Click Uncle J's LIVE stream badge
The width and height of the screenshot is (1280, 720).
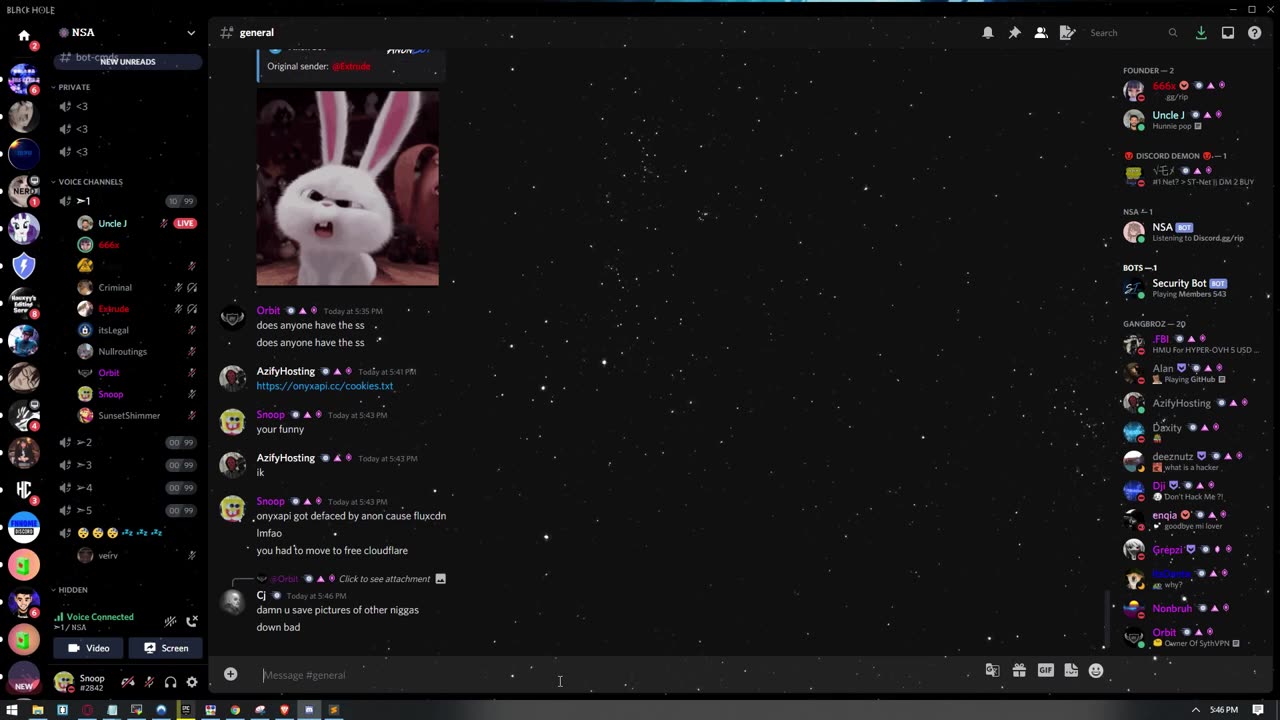[185, 223]
